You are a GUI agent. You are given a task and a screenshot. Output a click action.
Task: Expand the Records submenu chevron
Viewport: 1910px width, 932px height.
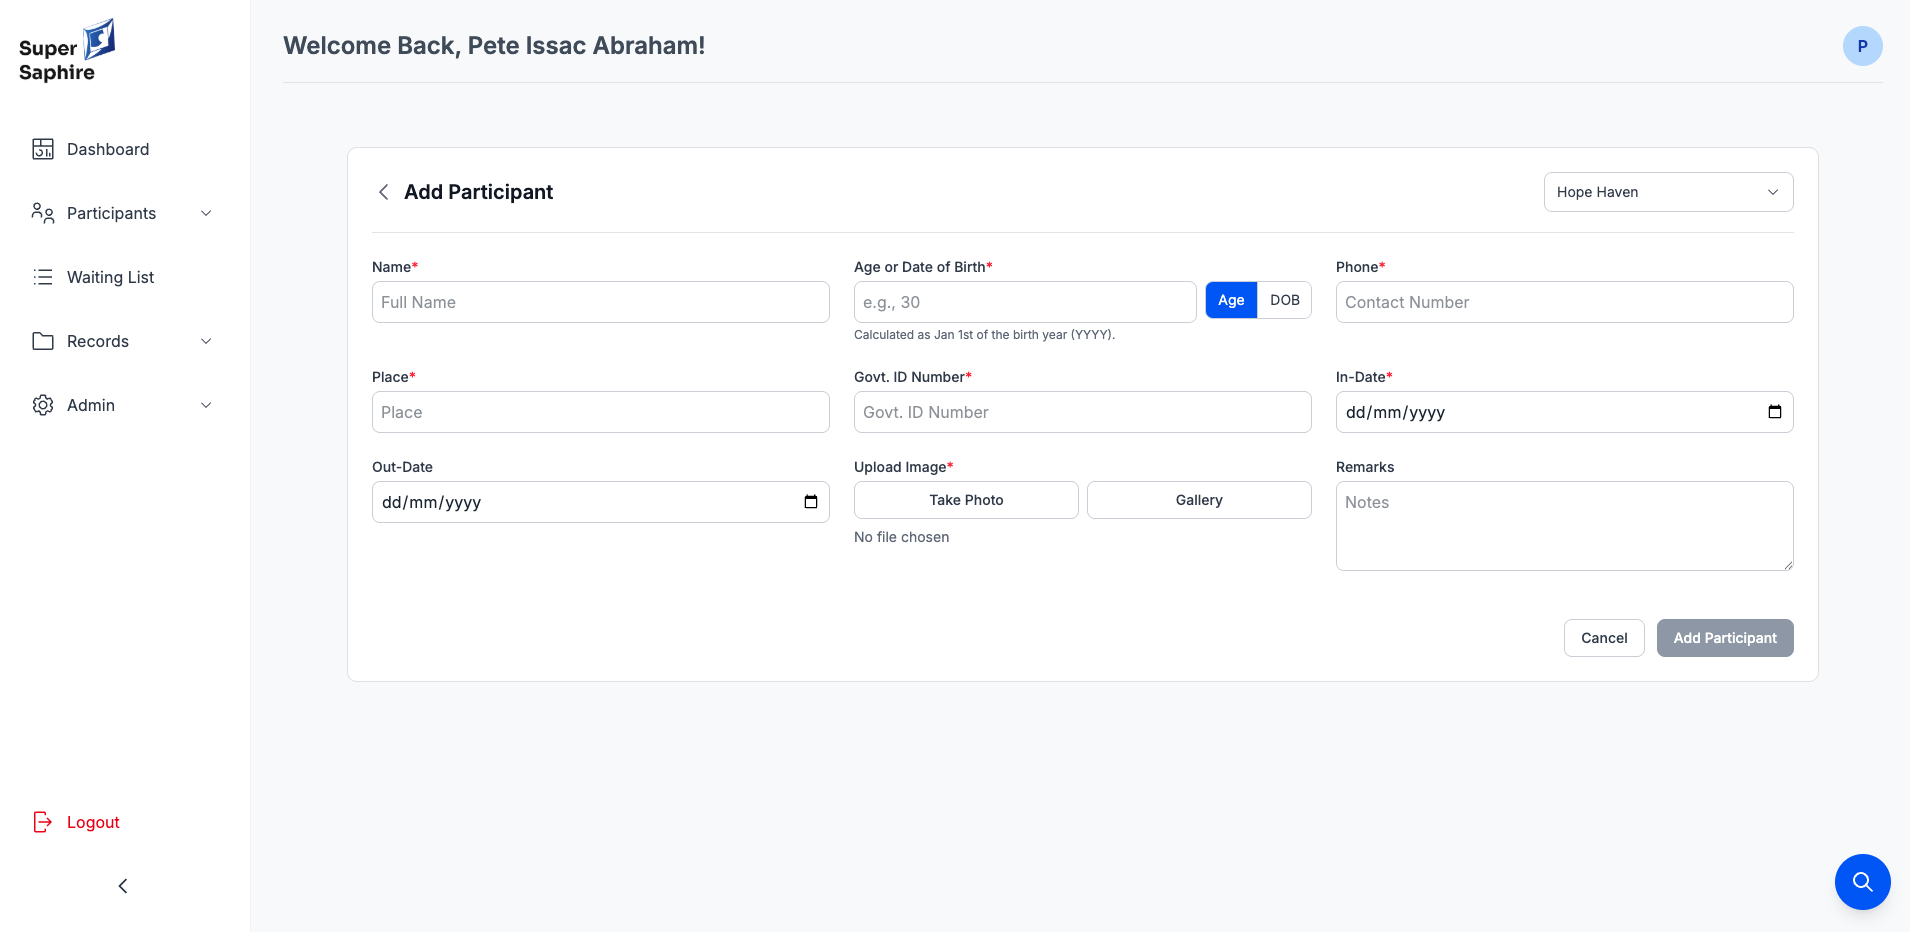[x=206, y=341]
